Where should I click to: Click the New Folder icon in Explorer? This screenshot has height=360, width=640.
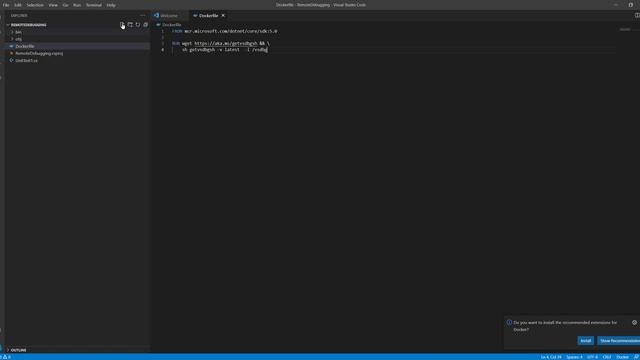(x=130, y=25)
